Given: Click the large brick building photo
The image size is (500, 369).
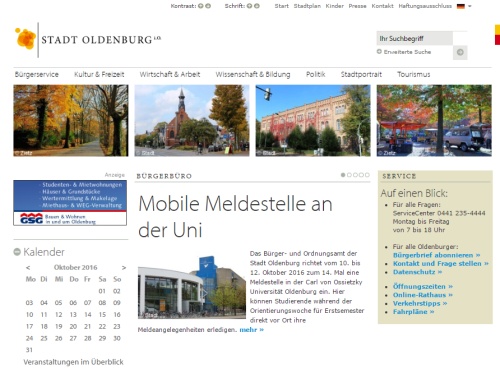Looking at the screenshot, I should tap(313, 120).
